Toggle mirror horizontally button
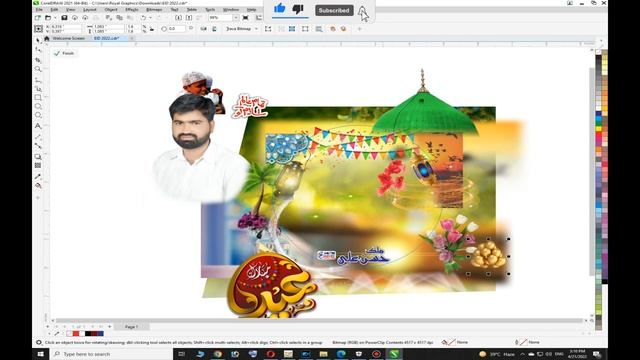640x360 pixels. (203, 29)
